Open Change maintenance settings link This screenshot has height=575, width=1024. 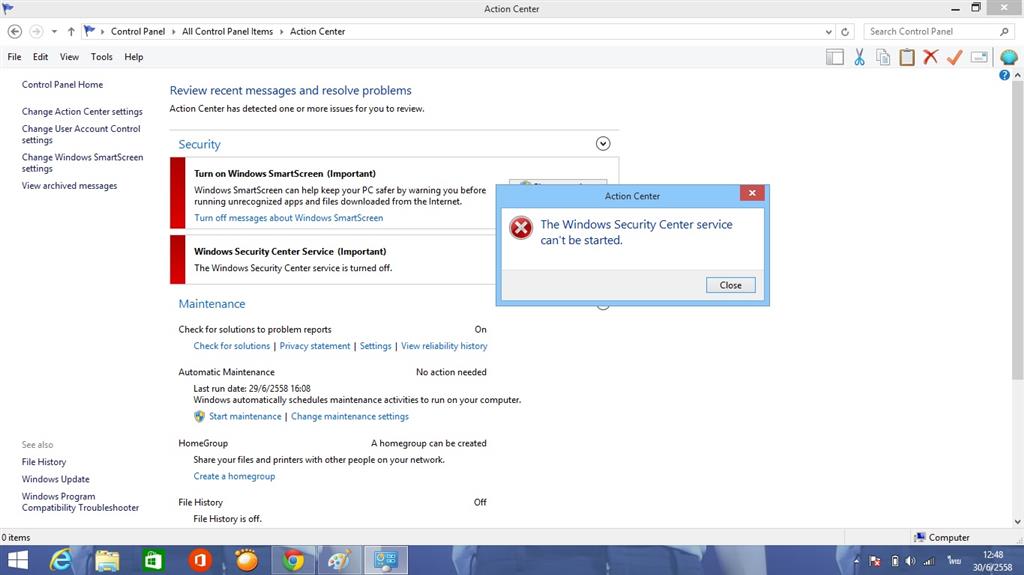[349, 416]
